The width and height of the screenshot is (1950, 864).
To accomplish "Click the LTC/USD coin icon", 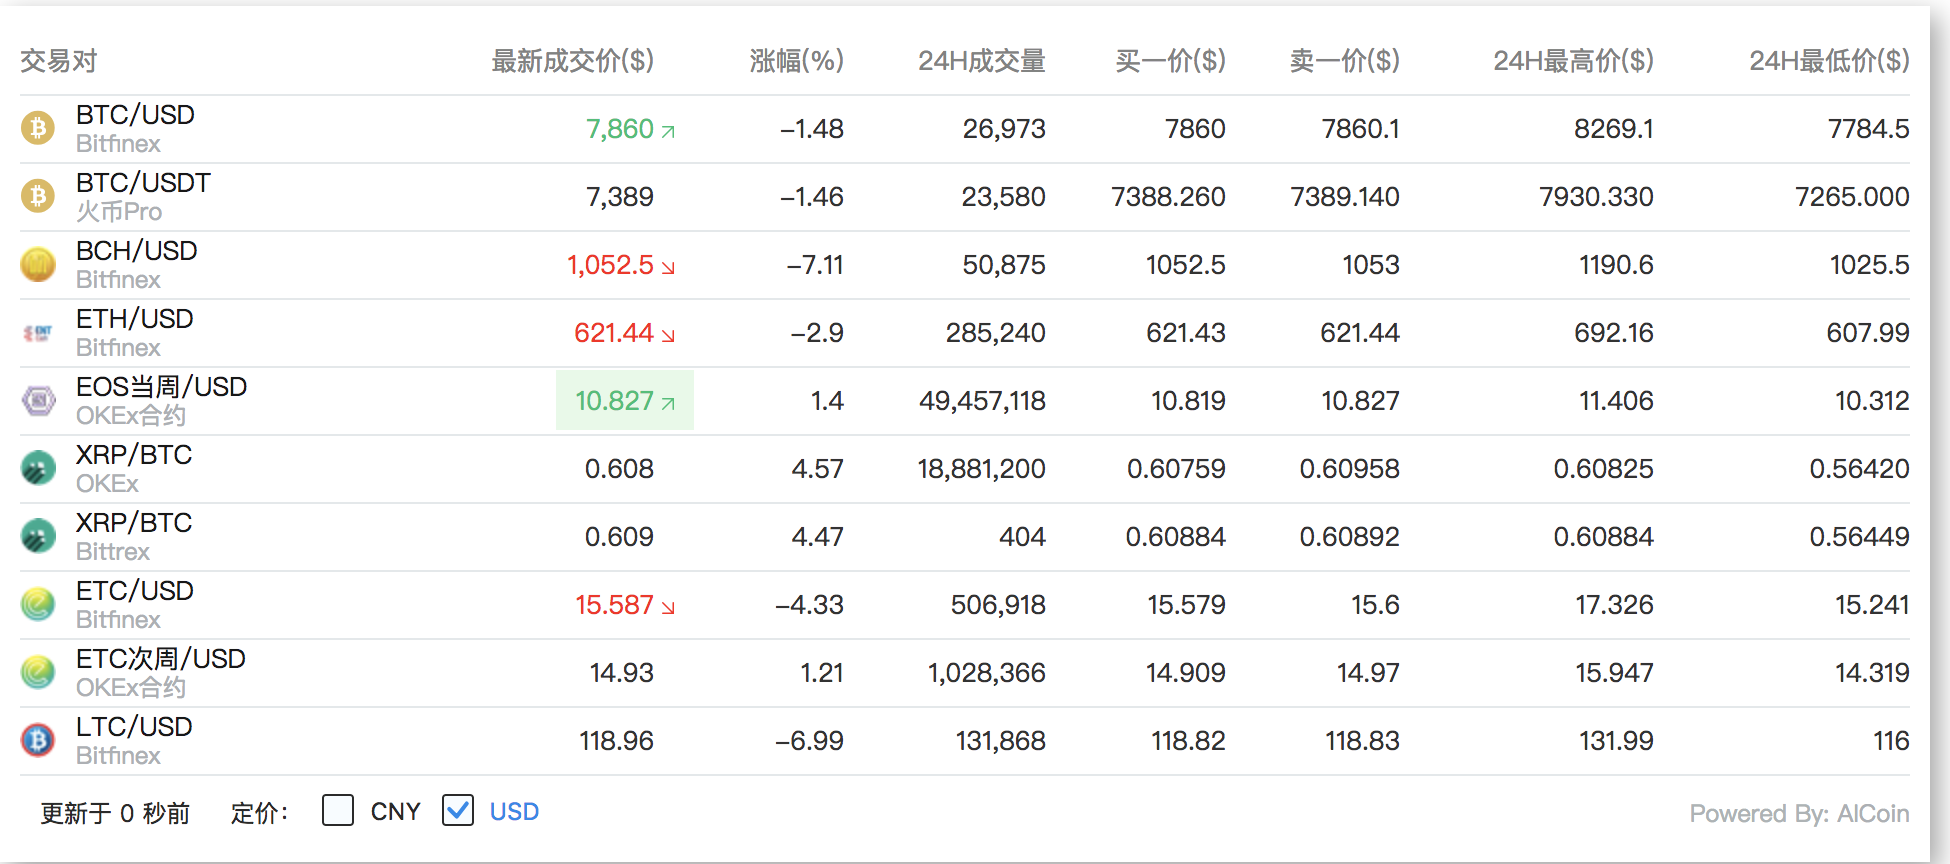I will tap(38, 740).
